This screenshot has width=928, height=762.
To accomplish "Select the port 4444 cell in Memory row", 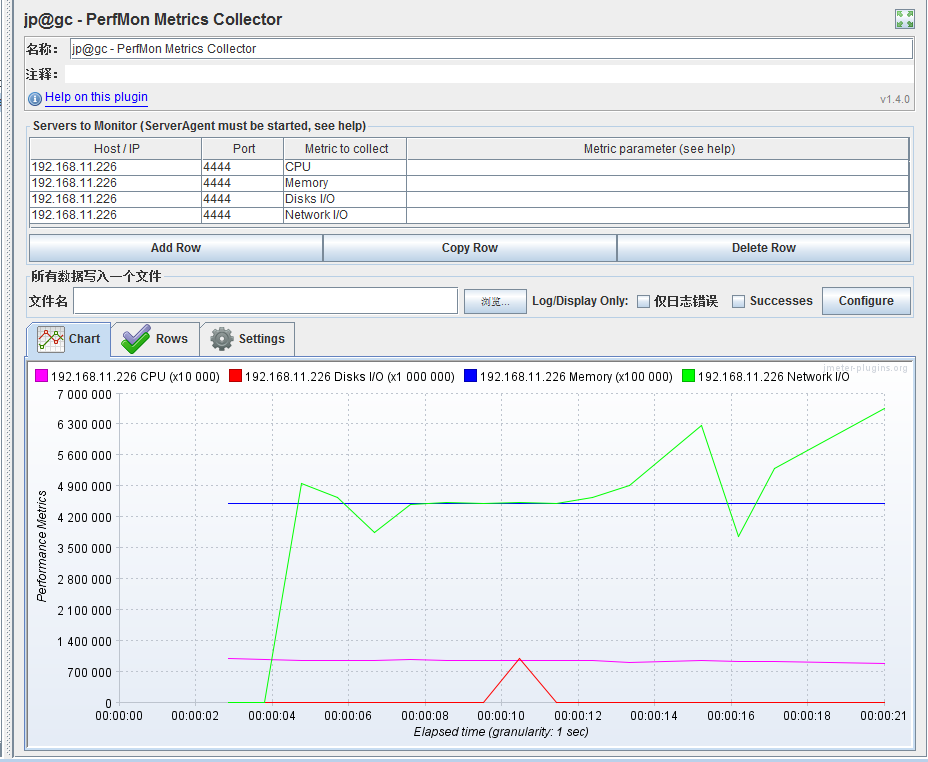I will pyautogui.click(x=242, y=183).
